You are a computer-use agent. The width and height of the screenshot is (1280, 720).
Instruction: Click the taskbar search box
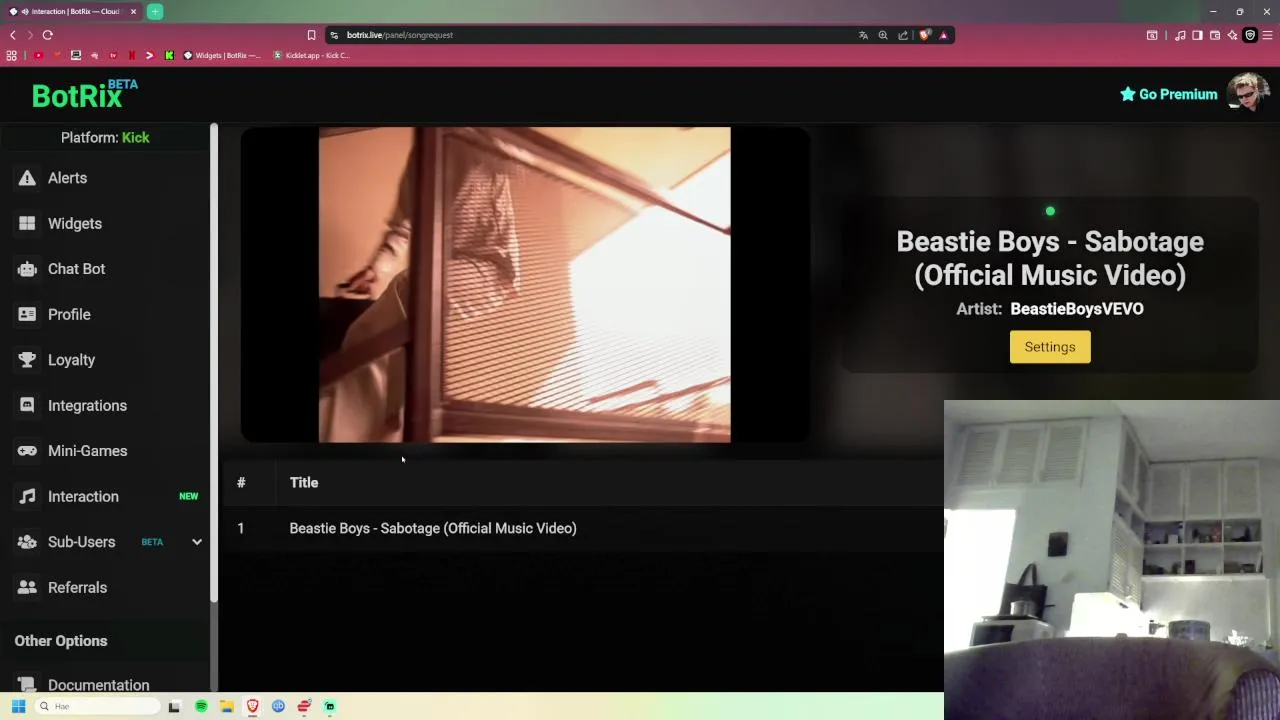click(97, 706)
